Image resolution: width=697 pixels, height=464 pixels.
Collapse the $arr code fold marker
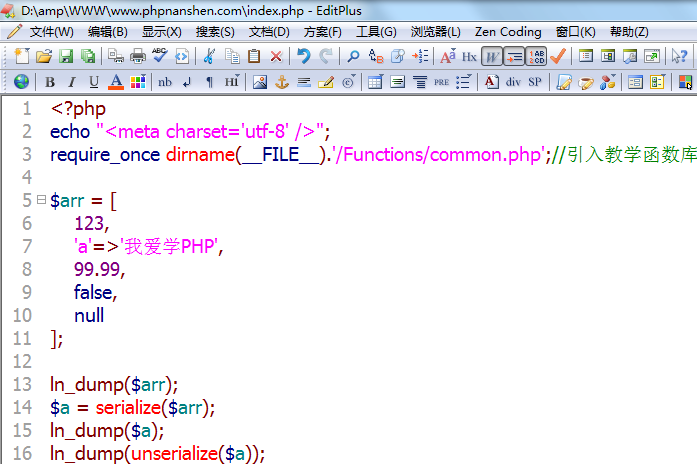point(41,200)
